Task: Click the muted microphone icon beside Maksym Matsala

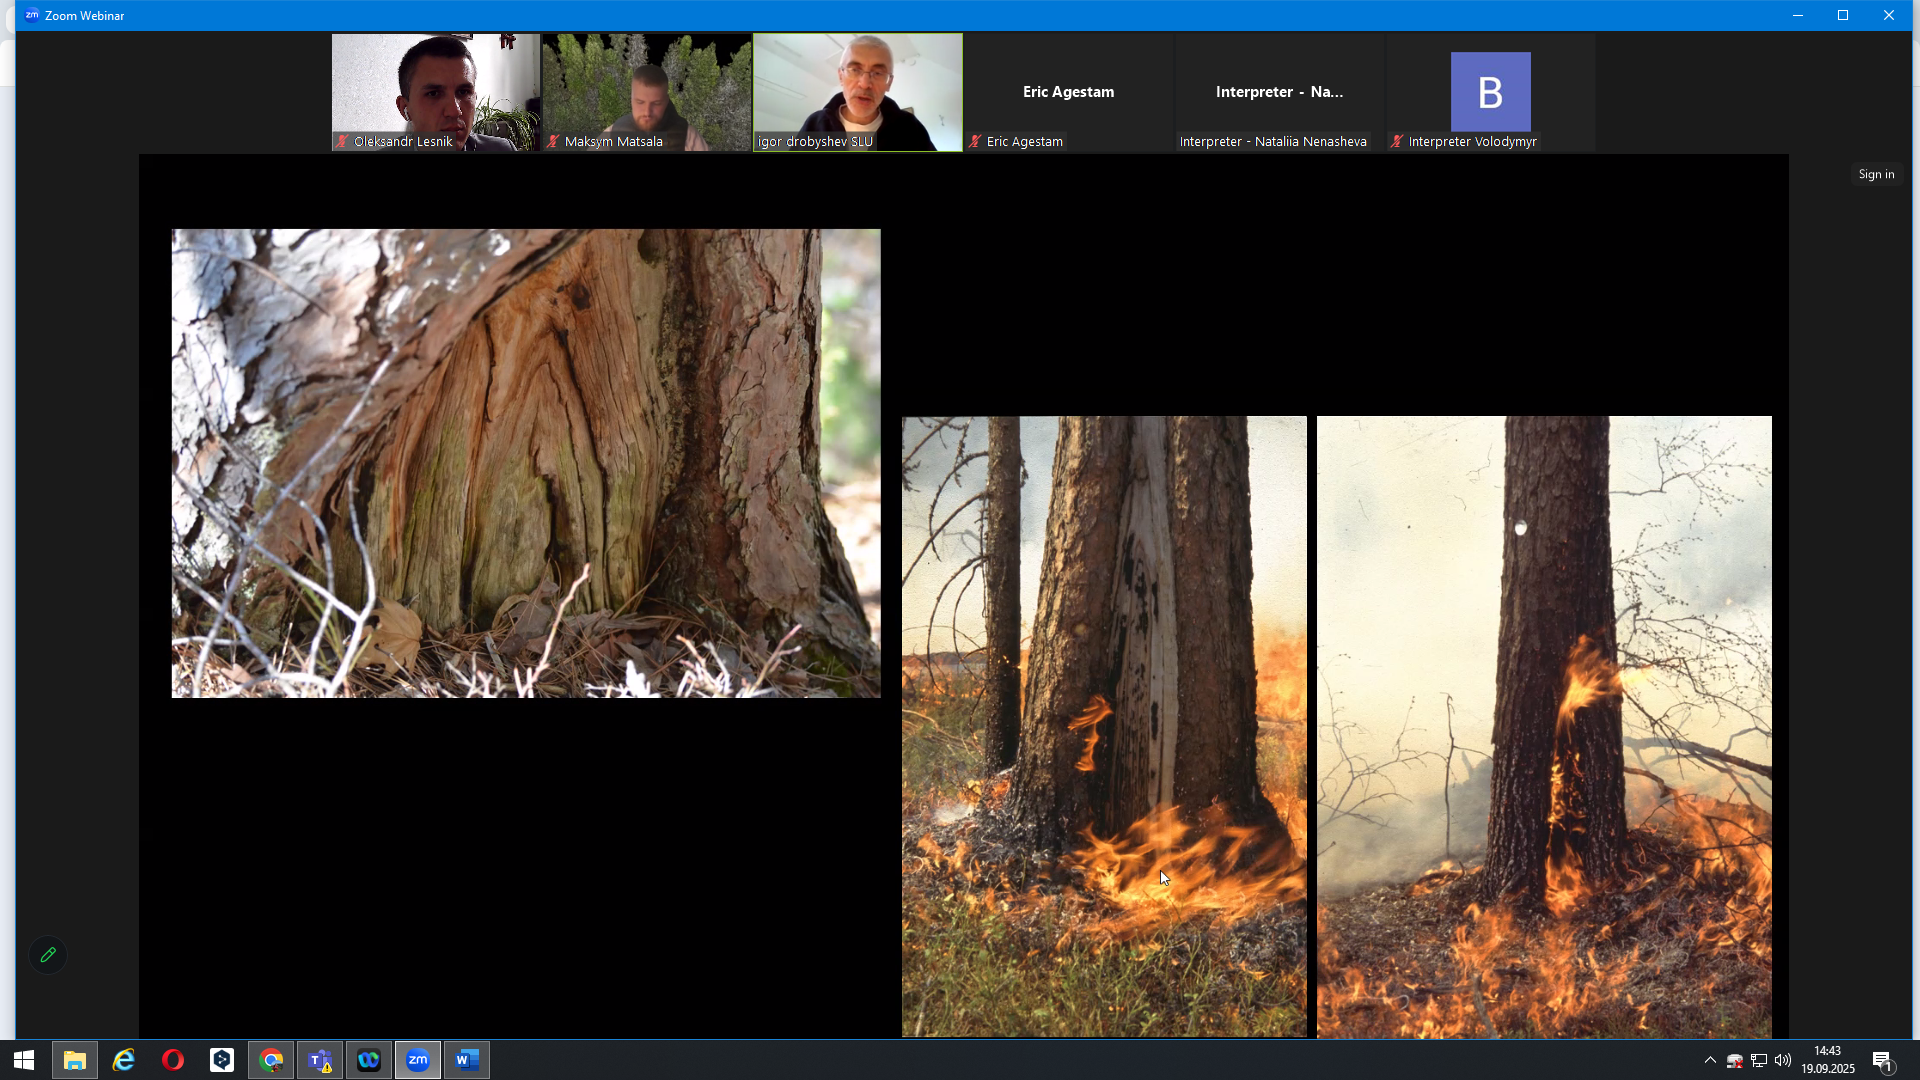Action: 553,141
